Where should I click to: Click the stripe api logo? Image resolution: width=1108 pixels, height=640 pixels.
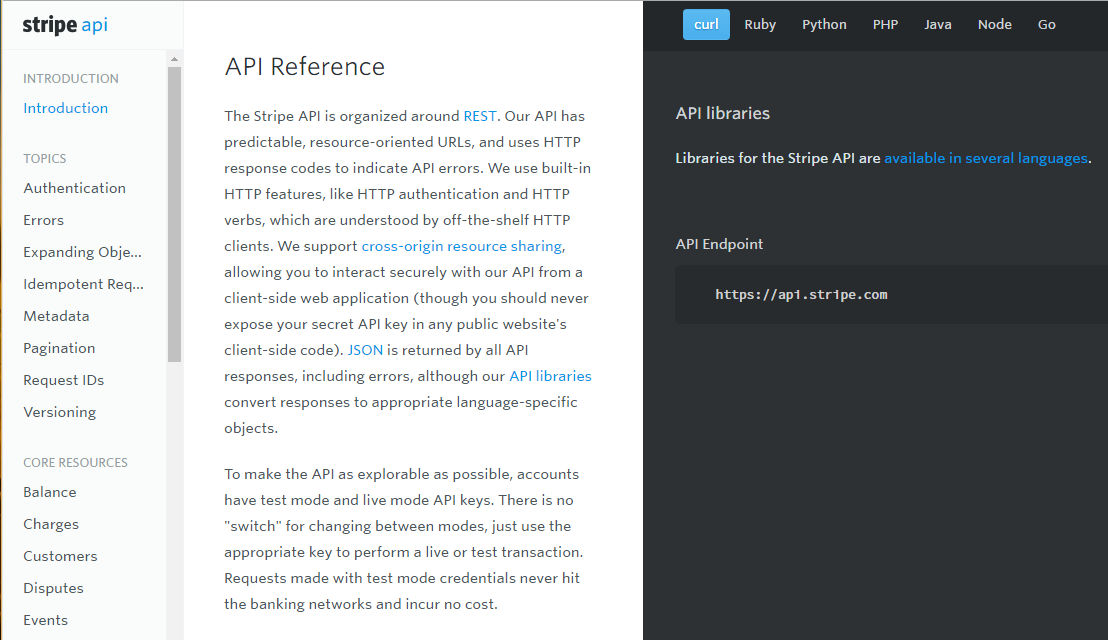(x=65, y=25)
